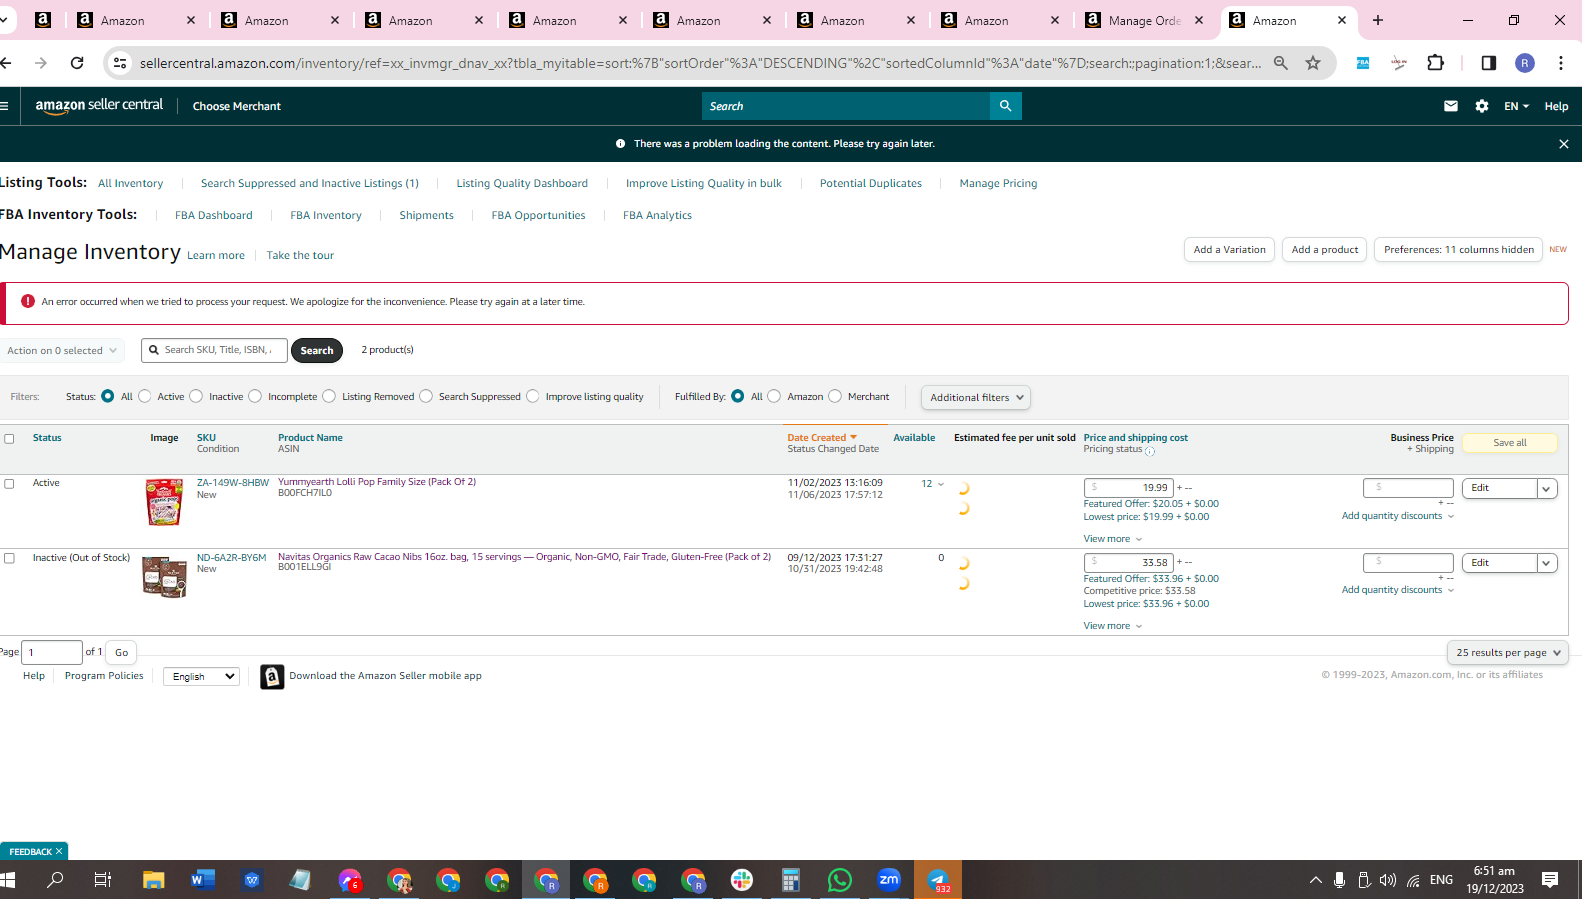The height and width of the screenshot is (899, 1582).
Task: Choose the Active status filter
Action: pyautogui.click(x=145, y=397)
